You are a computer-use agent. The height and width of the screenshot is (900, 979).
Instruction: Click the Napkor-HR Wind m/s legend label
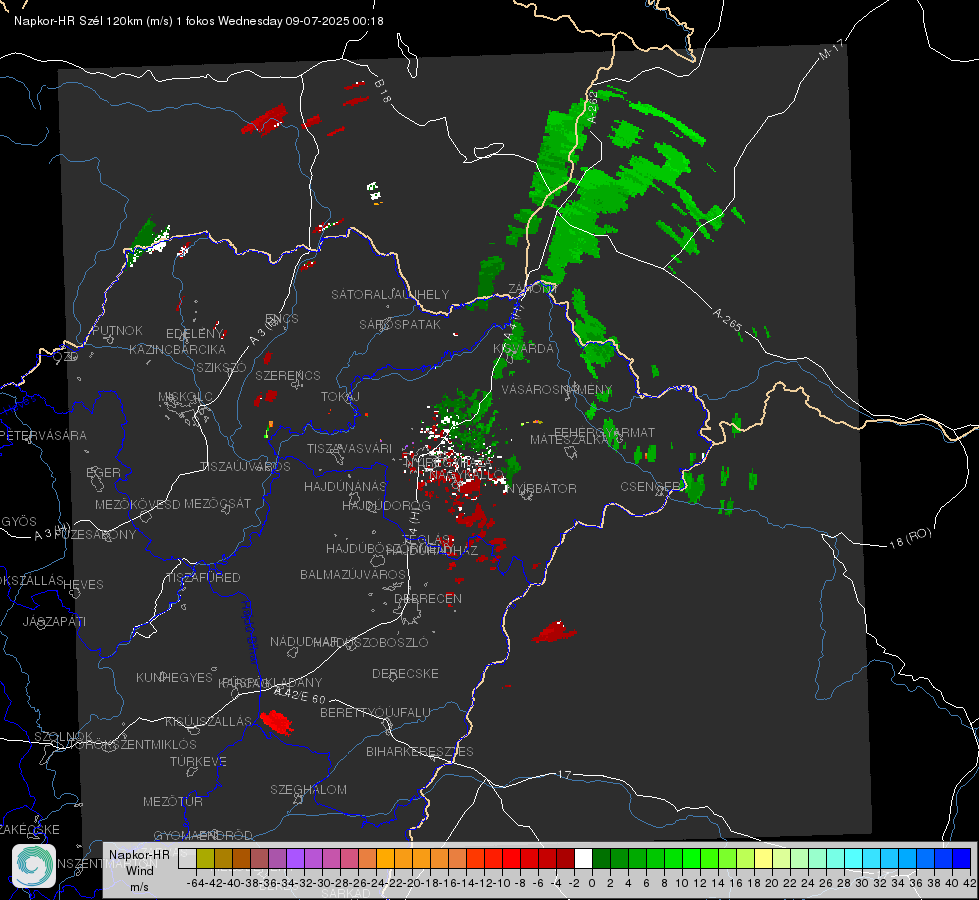[x=139, y=870]
